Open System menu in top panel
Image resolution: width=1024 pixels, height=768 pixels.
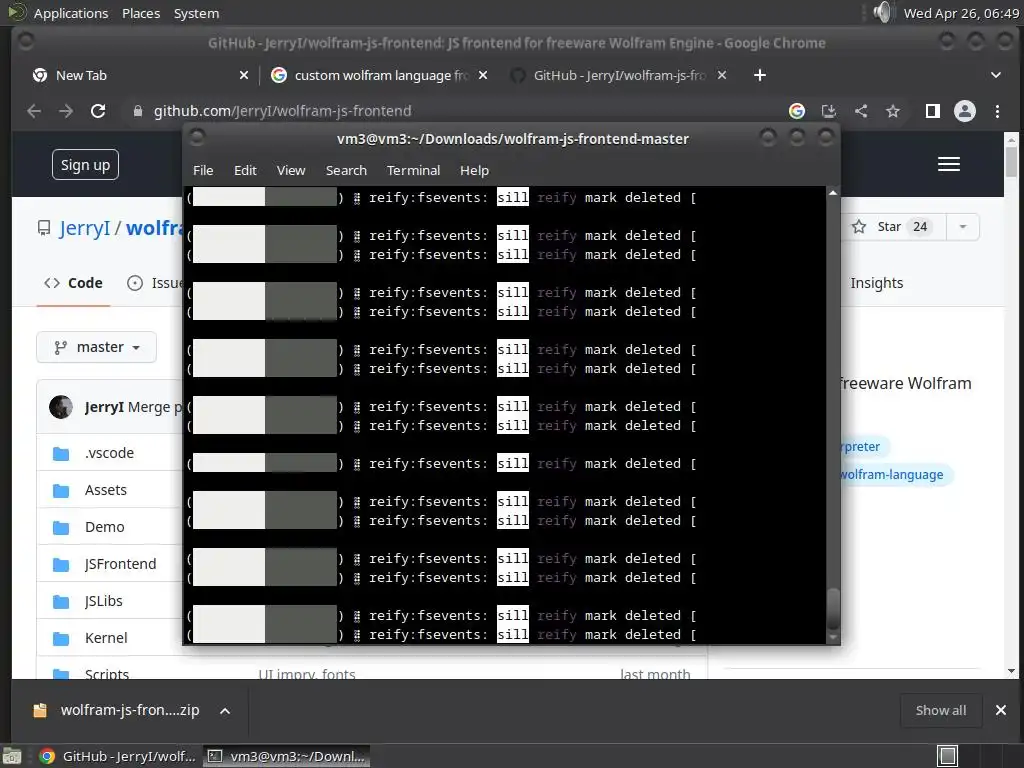point(196,13)
